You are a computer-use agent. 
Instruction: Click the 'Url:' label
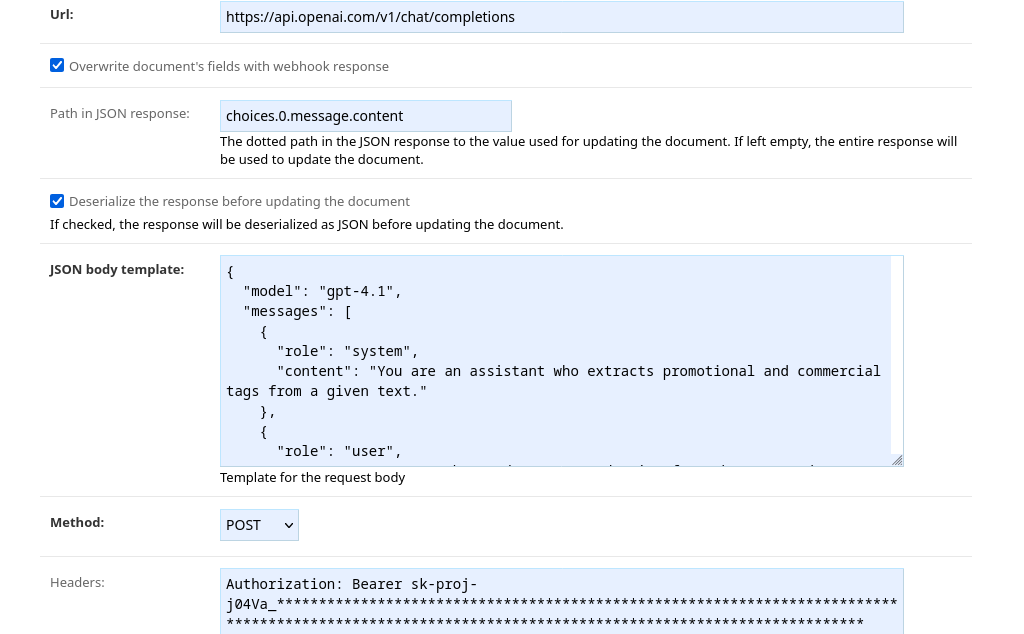click(x=61, y=14)
